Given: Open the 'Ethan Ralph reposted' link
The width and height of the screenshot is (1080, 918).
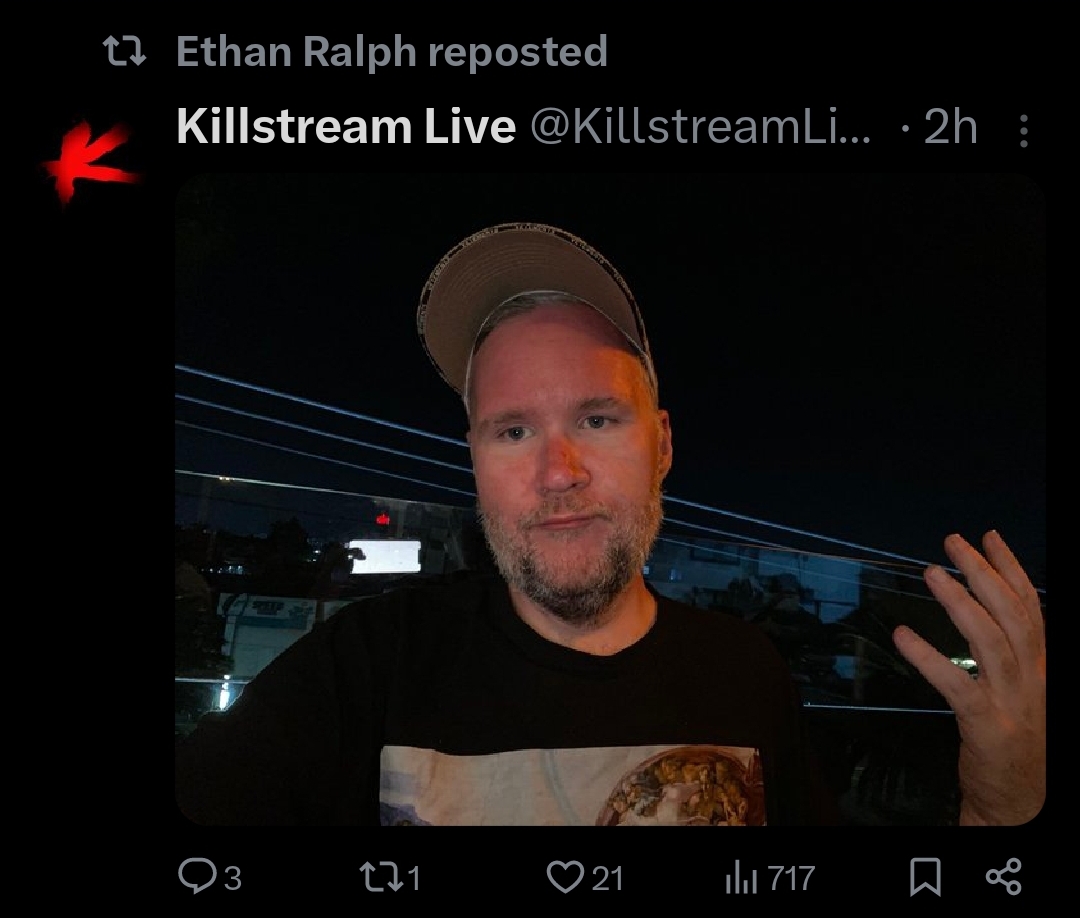Looking at the screenshot, I should (391, 52).
